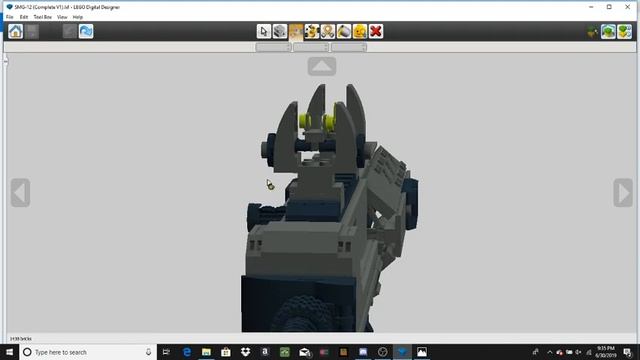Open Amazon from the taskbar
This screenshot has height=360, width=640.
(265, 352)
